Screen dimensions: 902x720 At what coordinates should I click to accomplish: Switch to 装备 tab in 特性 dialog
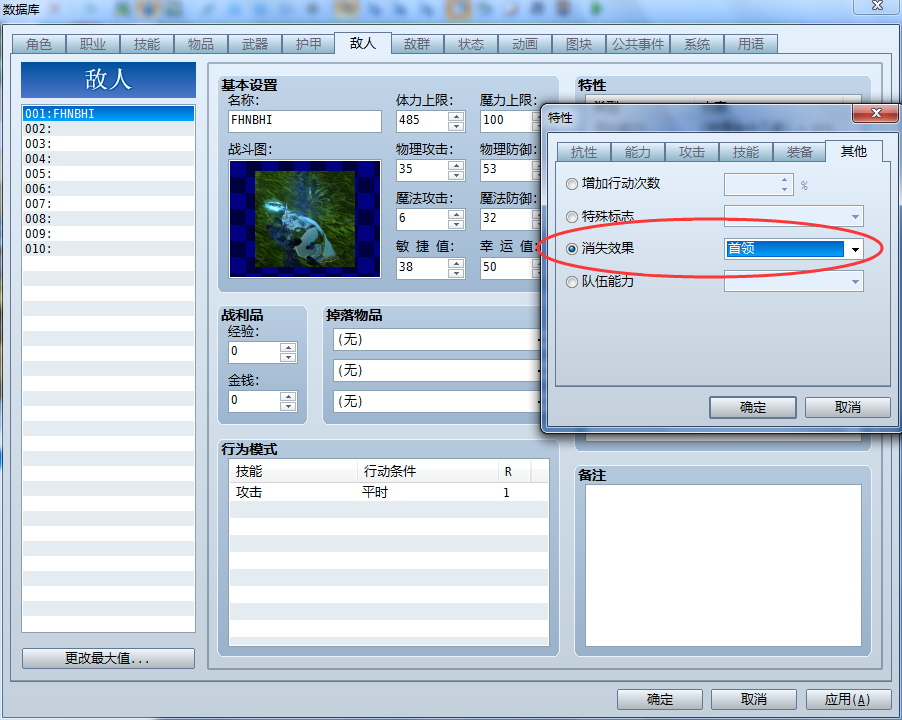pos(800,152)
